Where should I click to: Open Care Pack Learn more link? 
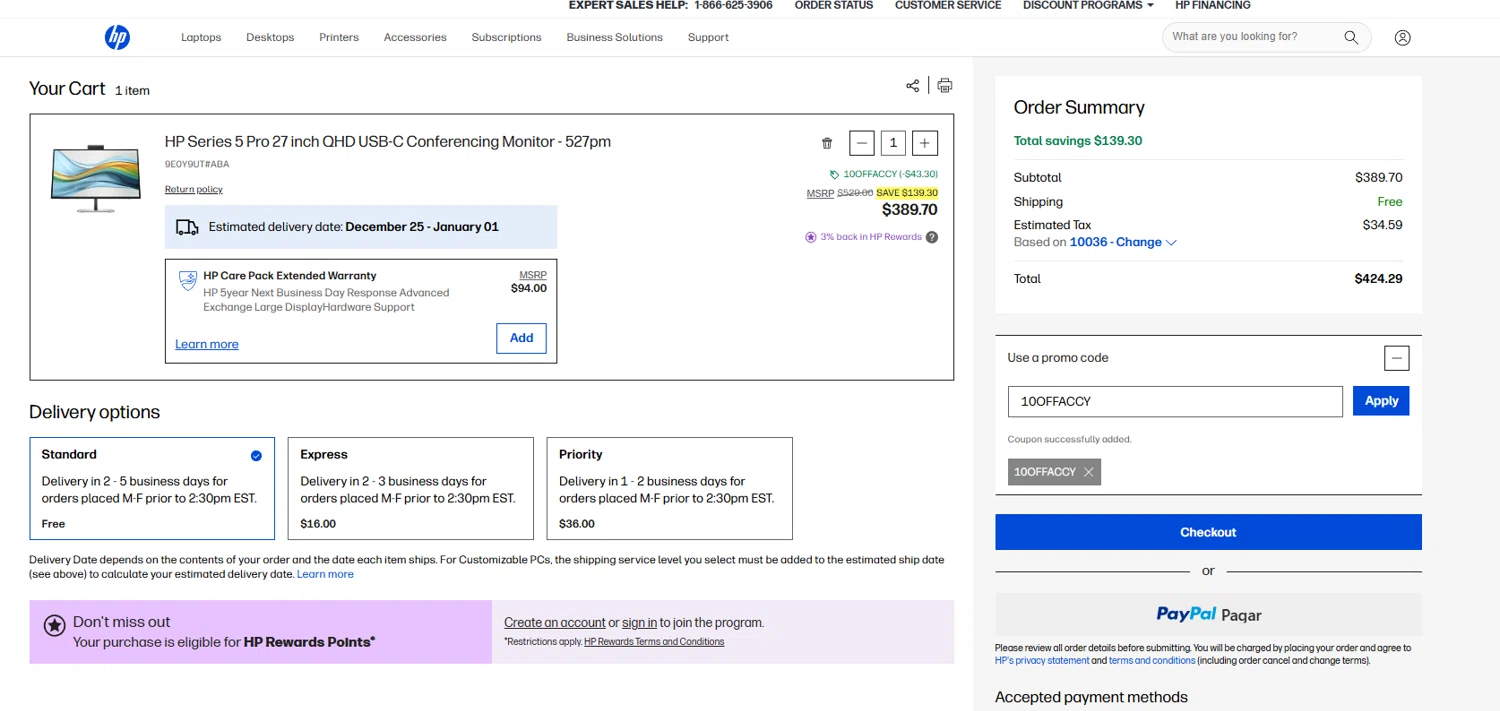[x=207, y=344]
